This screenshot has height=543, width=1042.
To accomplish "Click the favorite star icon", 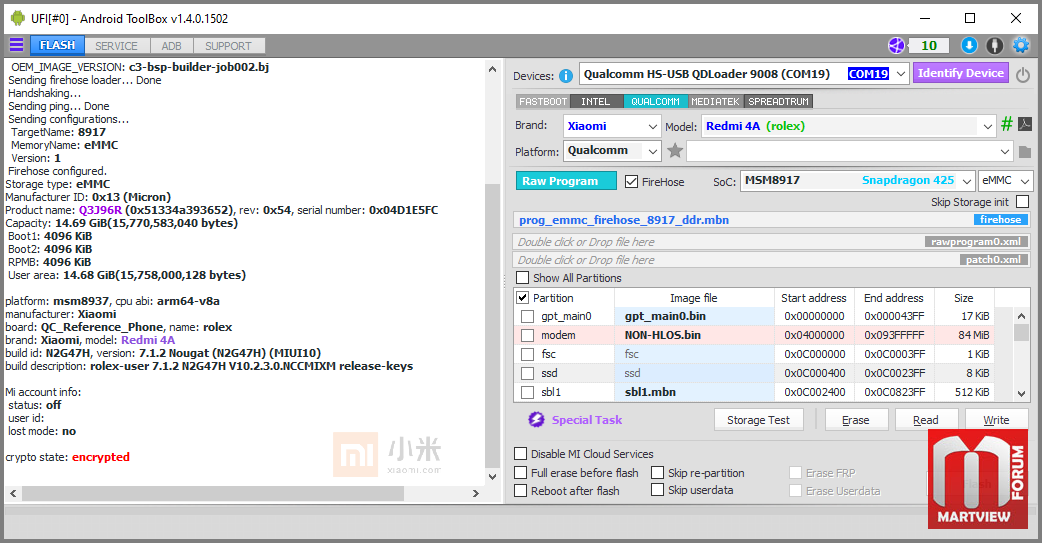I will 675,151.
